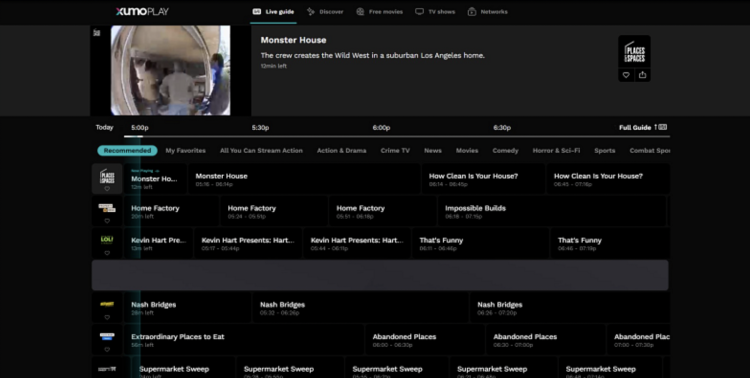Select Kevin Hart Presents 05:17 showing
Screen dimensions: 750x378
[x=248, y=243]
